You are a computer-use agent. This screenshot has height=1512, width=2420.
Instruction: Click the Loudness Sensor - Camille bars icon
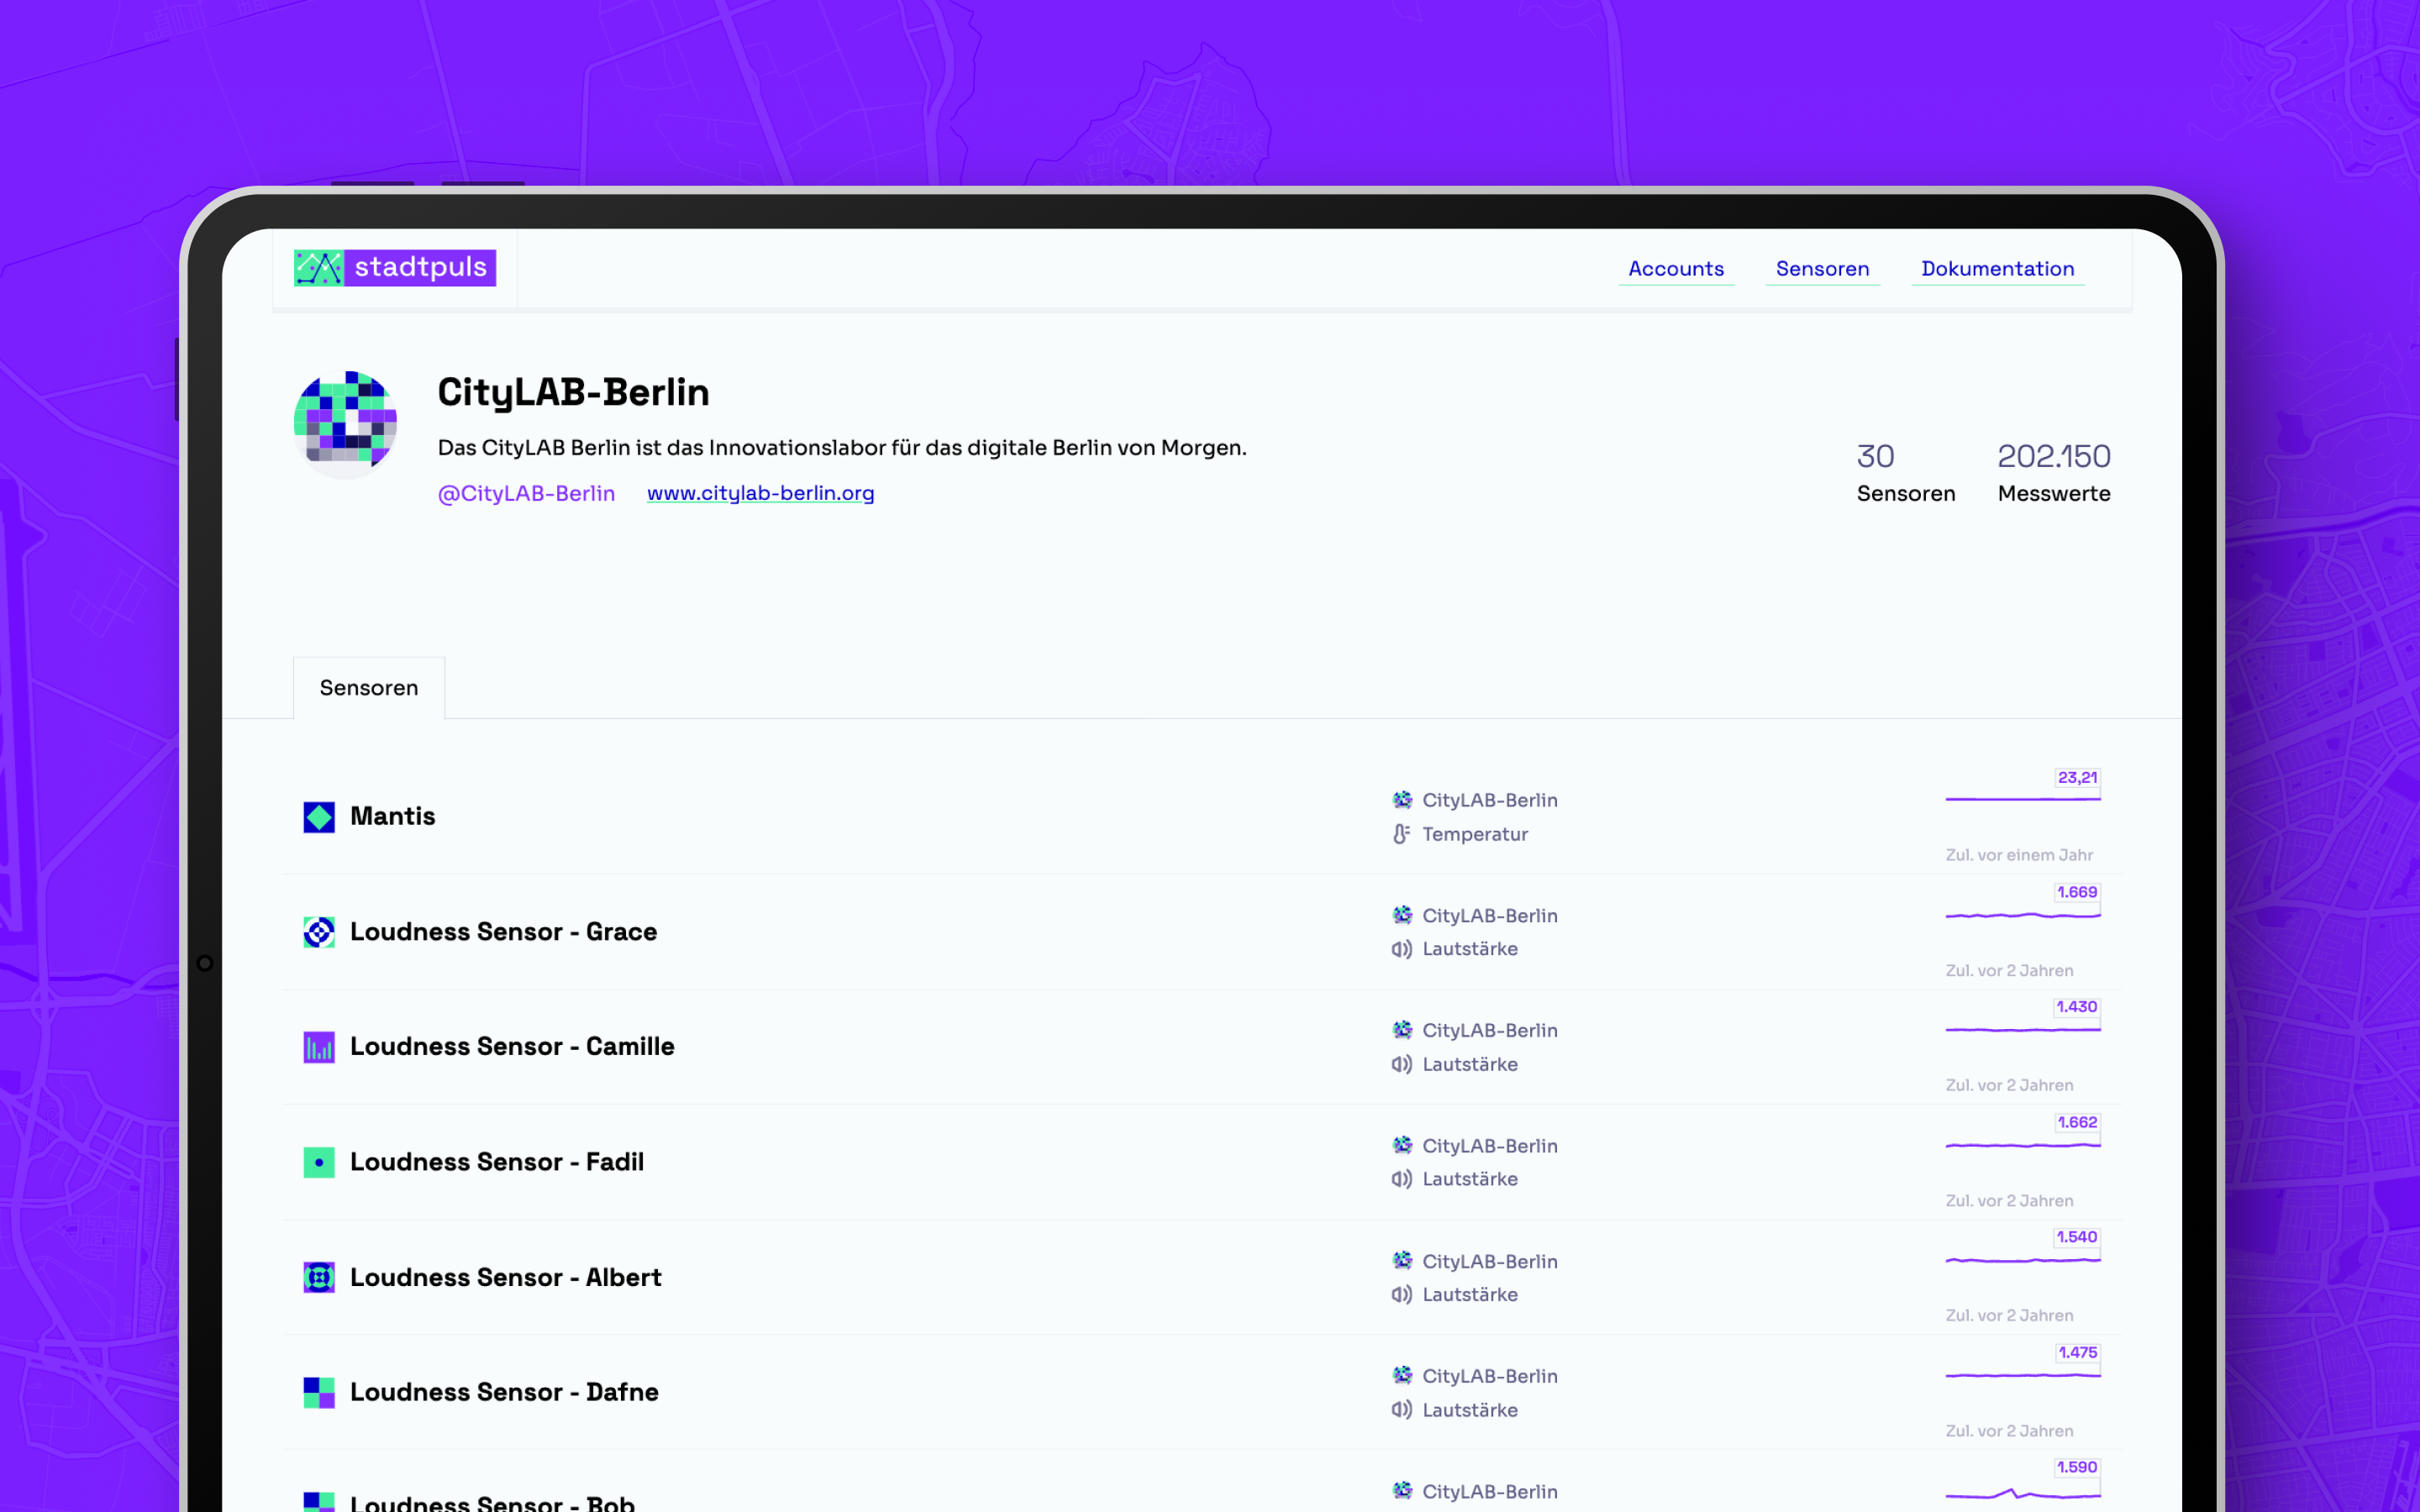[319, 1047]
